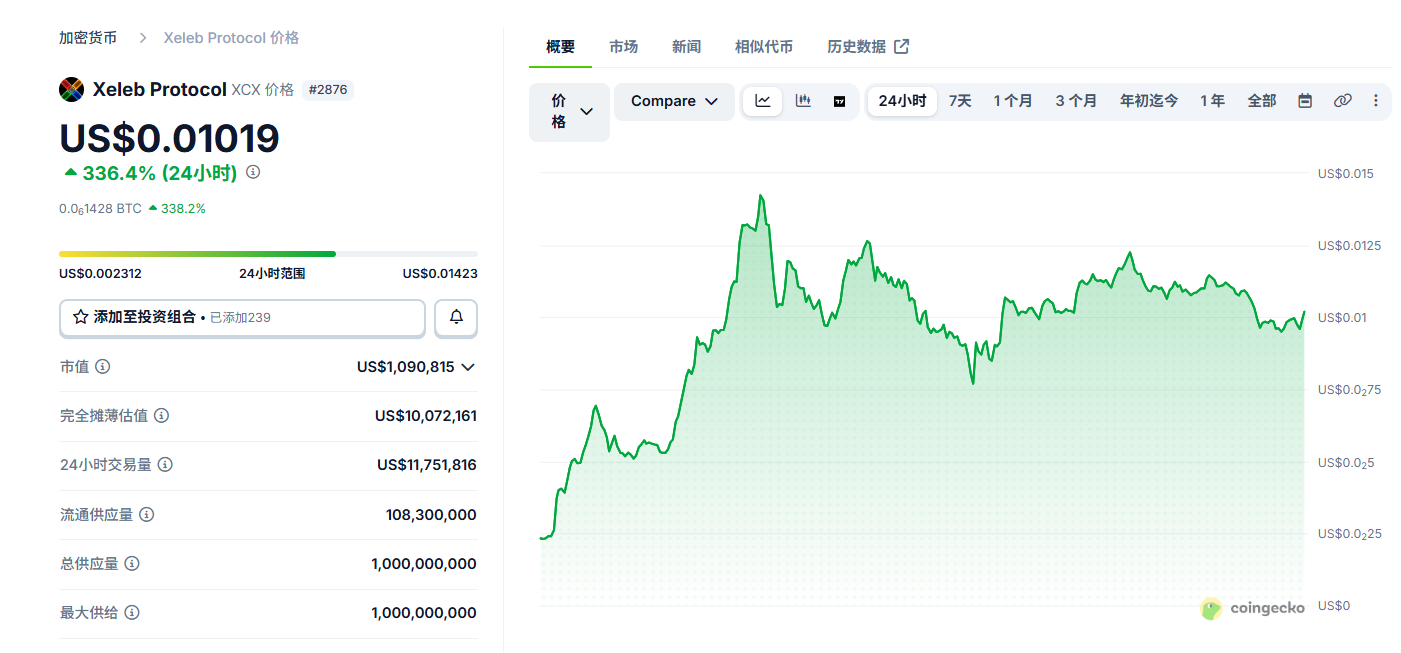Click the #2876 rank badge

coord(328,90)
